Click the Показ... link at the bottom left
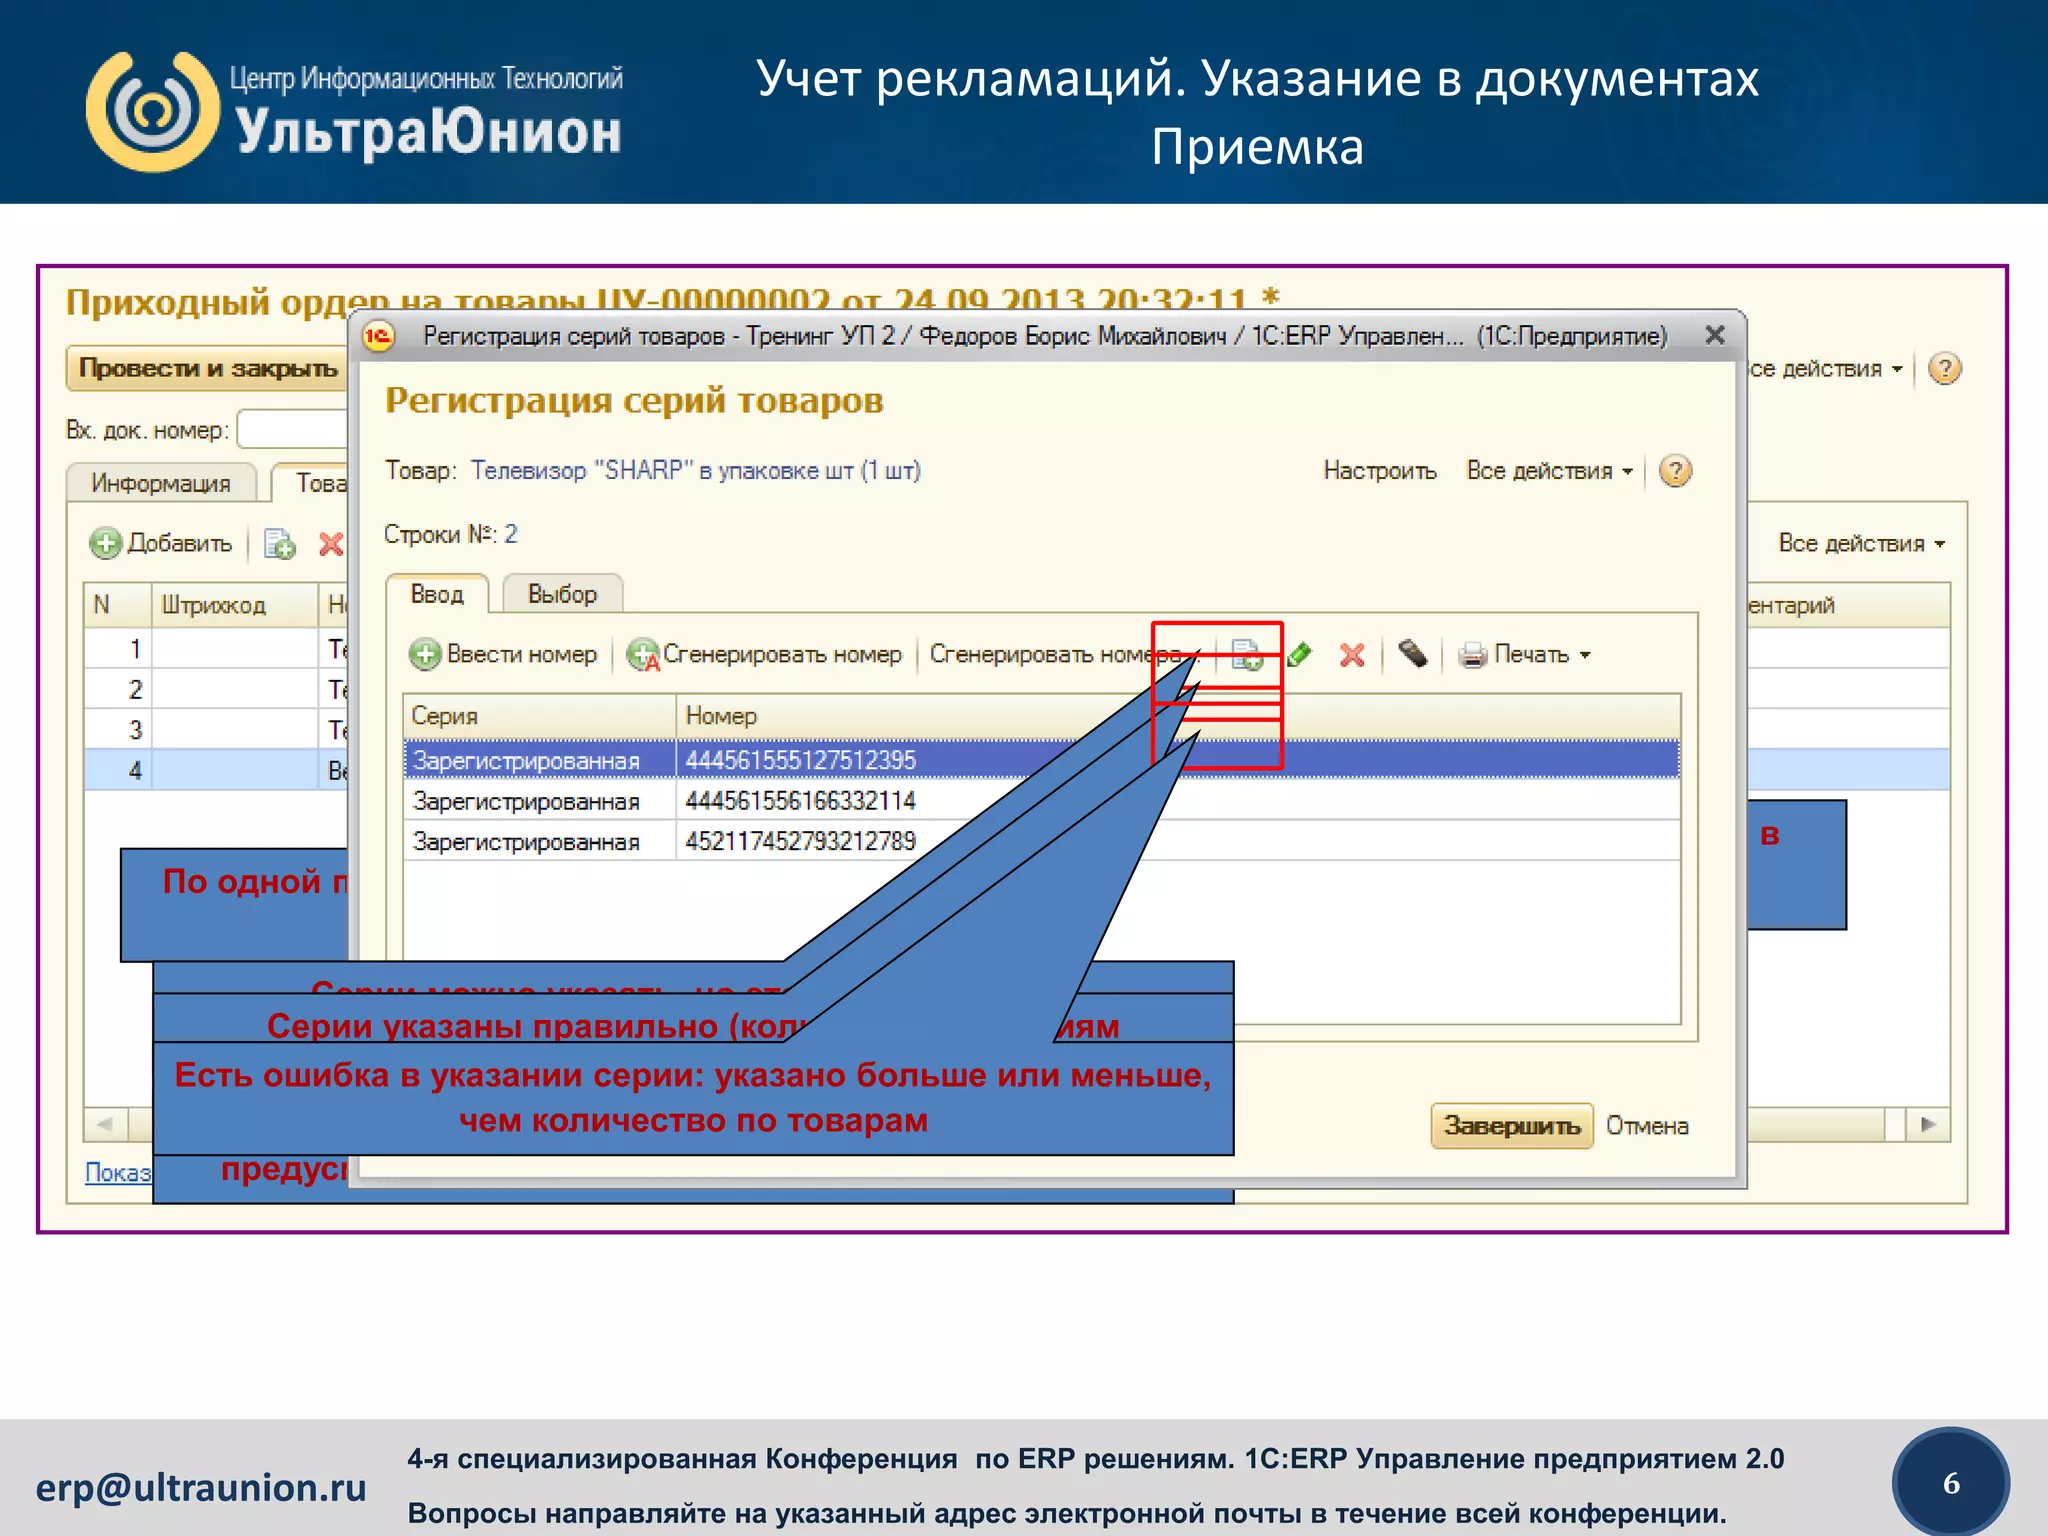The height and width of the screenshot is (1536, 2048). click(x=118, y=1172)
